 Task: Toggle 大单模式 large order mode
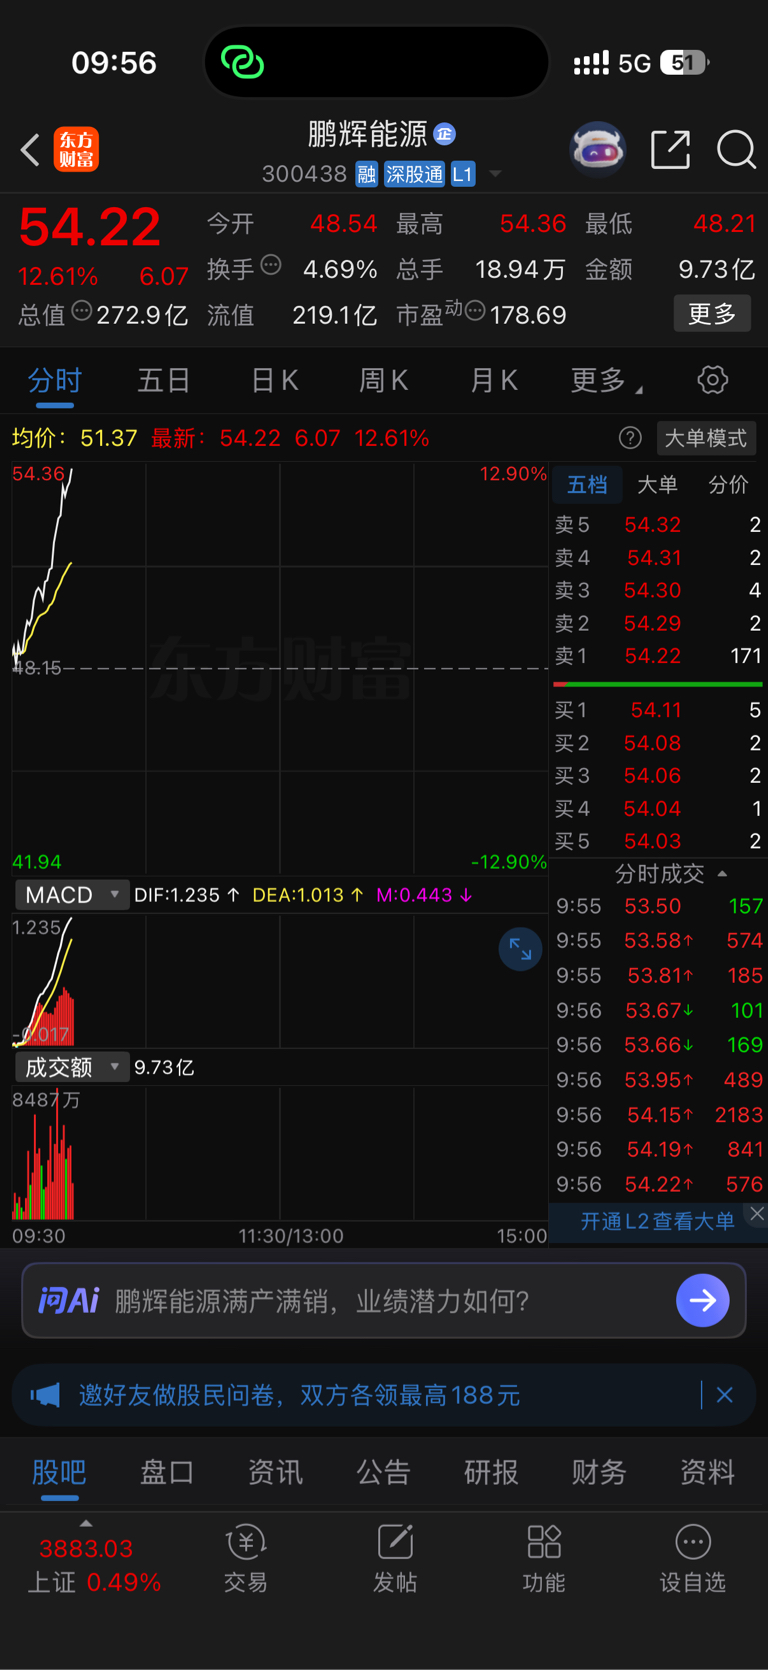706,438
